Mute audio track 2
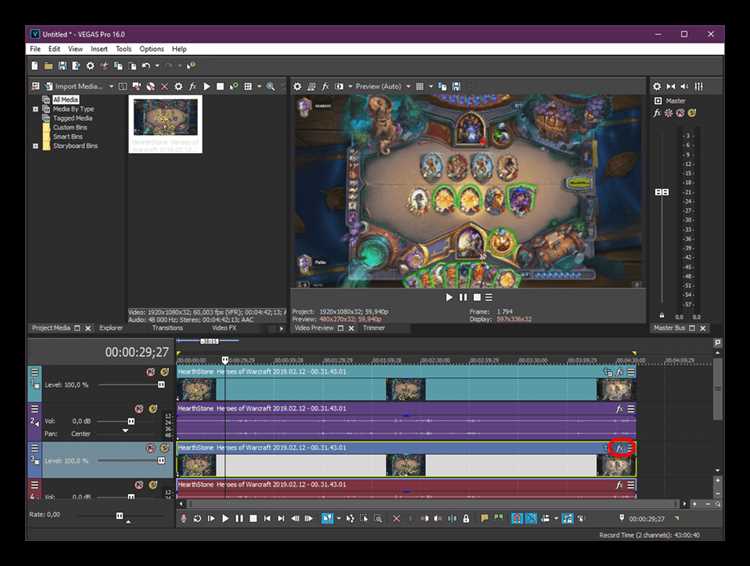The image size is (750, 566). (139, 409)
